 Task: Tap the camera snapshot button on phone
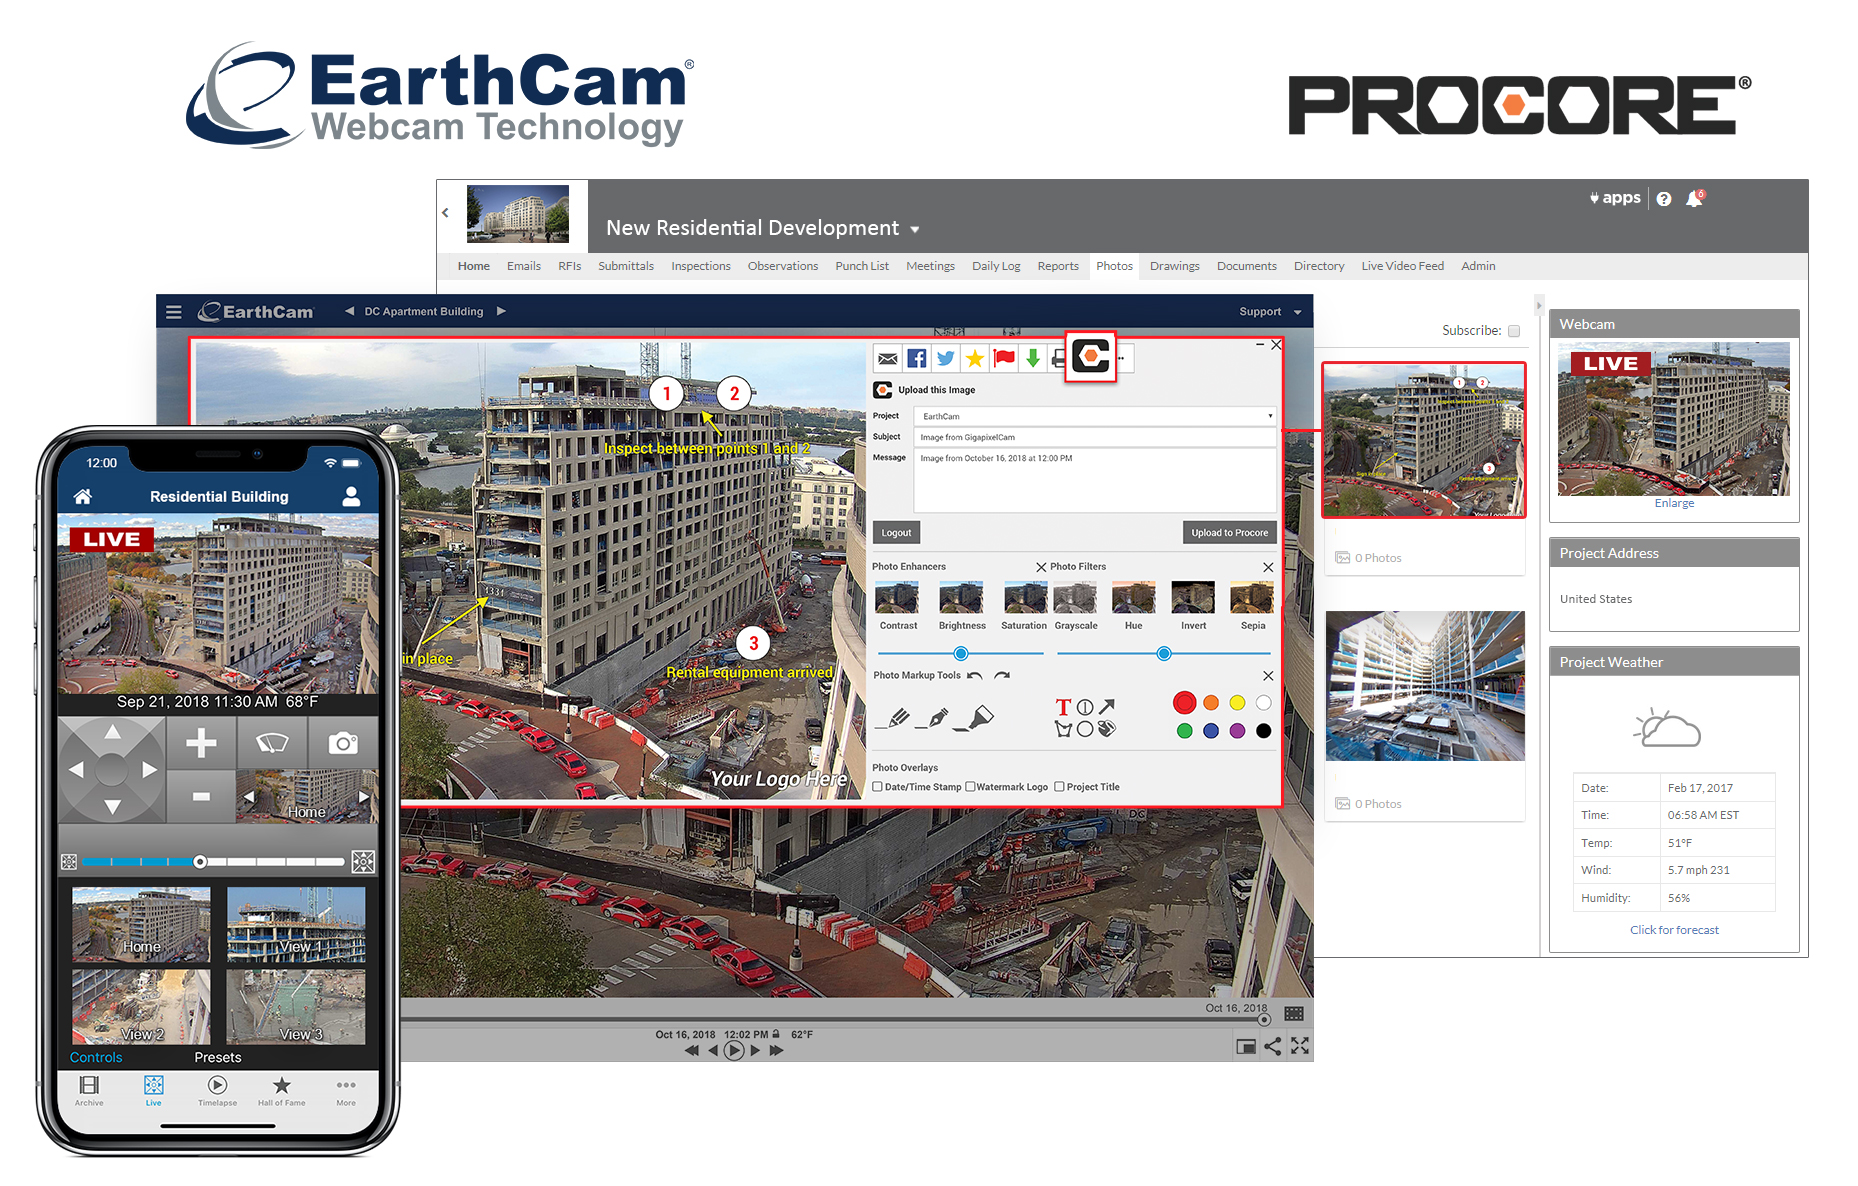[x=343, y=743]
